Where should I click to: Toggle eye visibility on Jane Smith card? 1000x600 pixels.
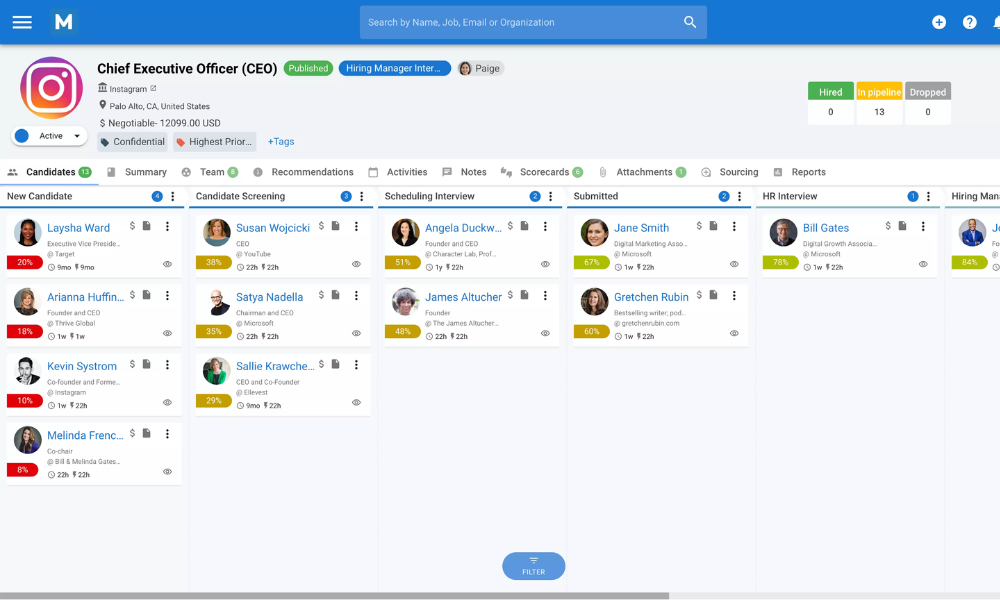pyautogui.click(x=734, y=264)
